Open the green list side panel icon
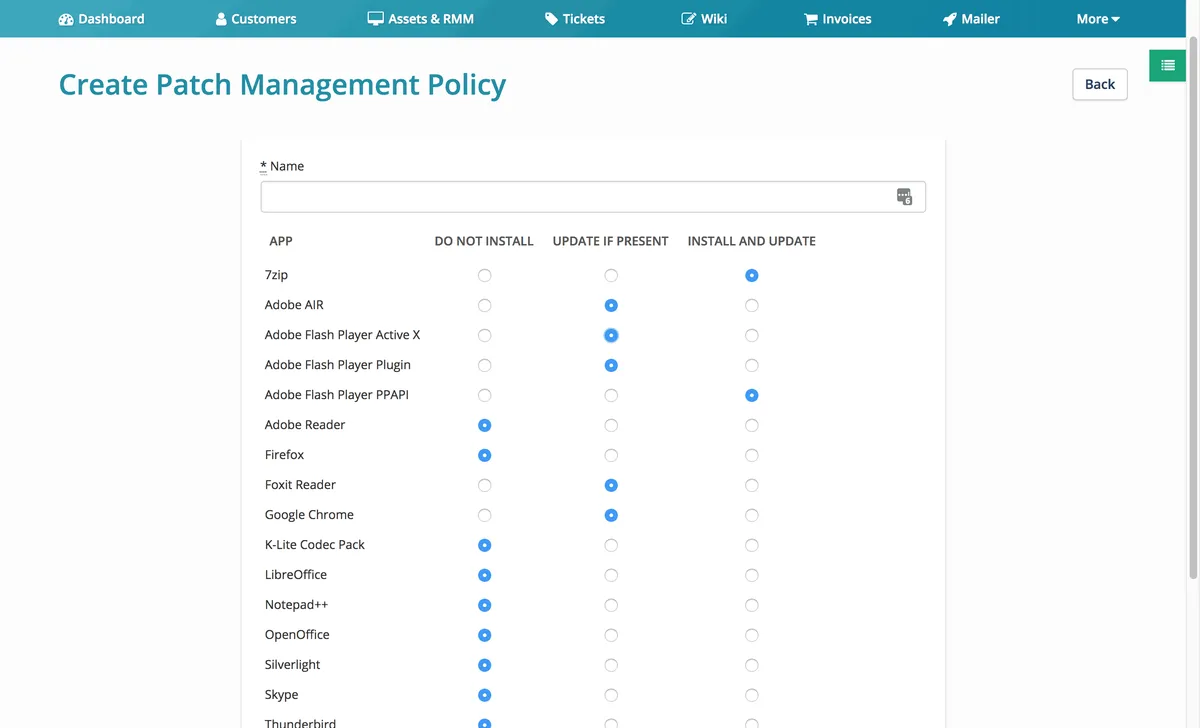Image resolution: width=1200 pixels, height=728 pixels. point(1167,65)
